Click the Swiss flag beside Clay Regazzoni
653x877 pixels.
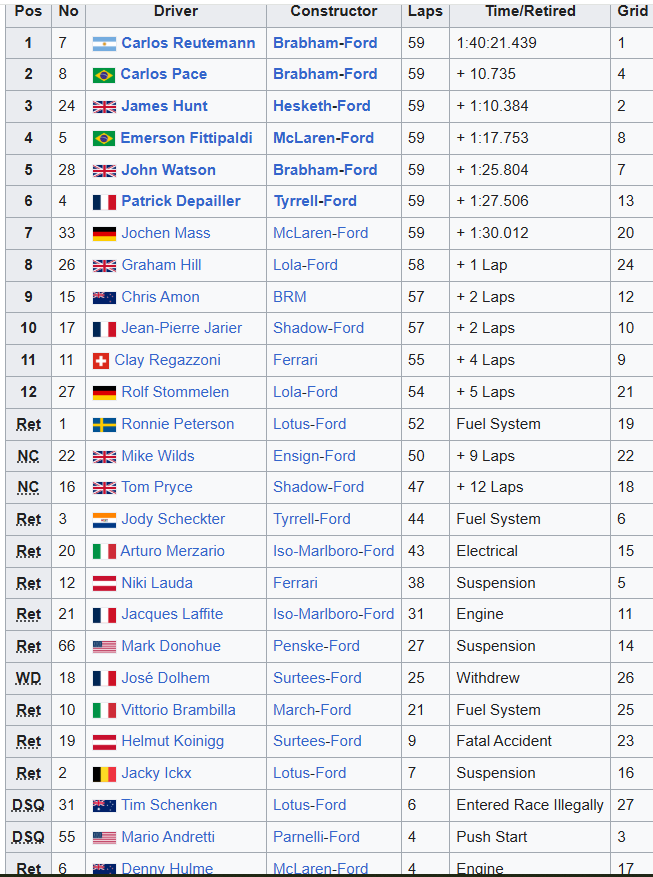(x=101, y=361)
